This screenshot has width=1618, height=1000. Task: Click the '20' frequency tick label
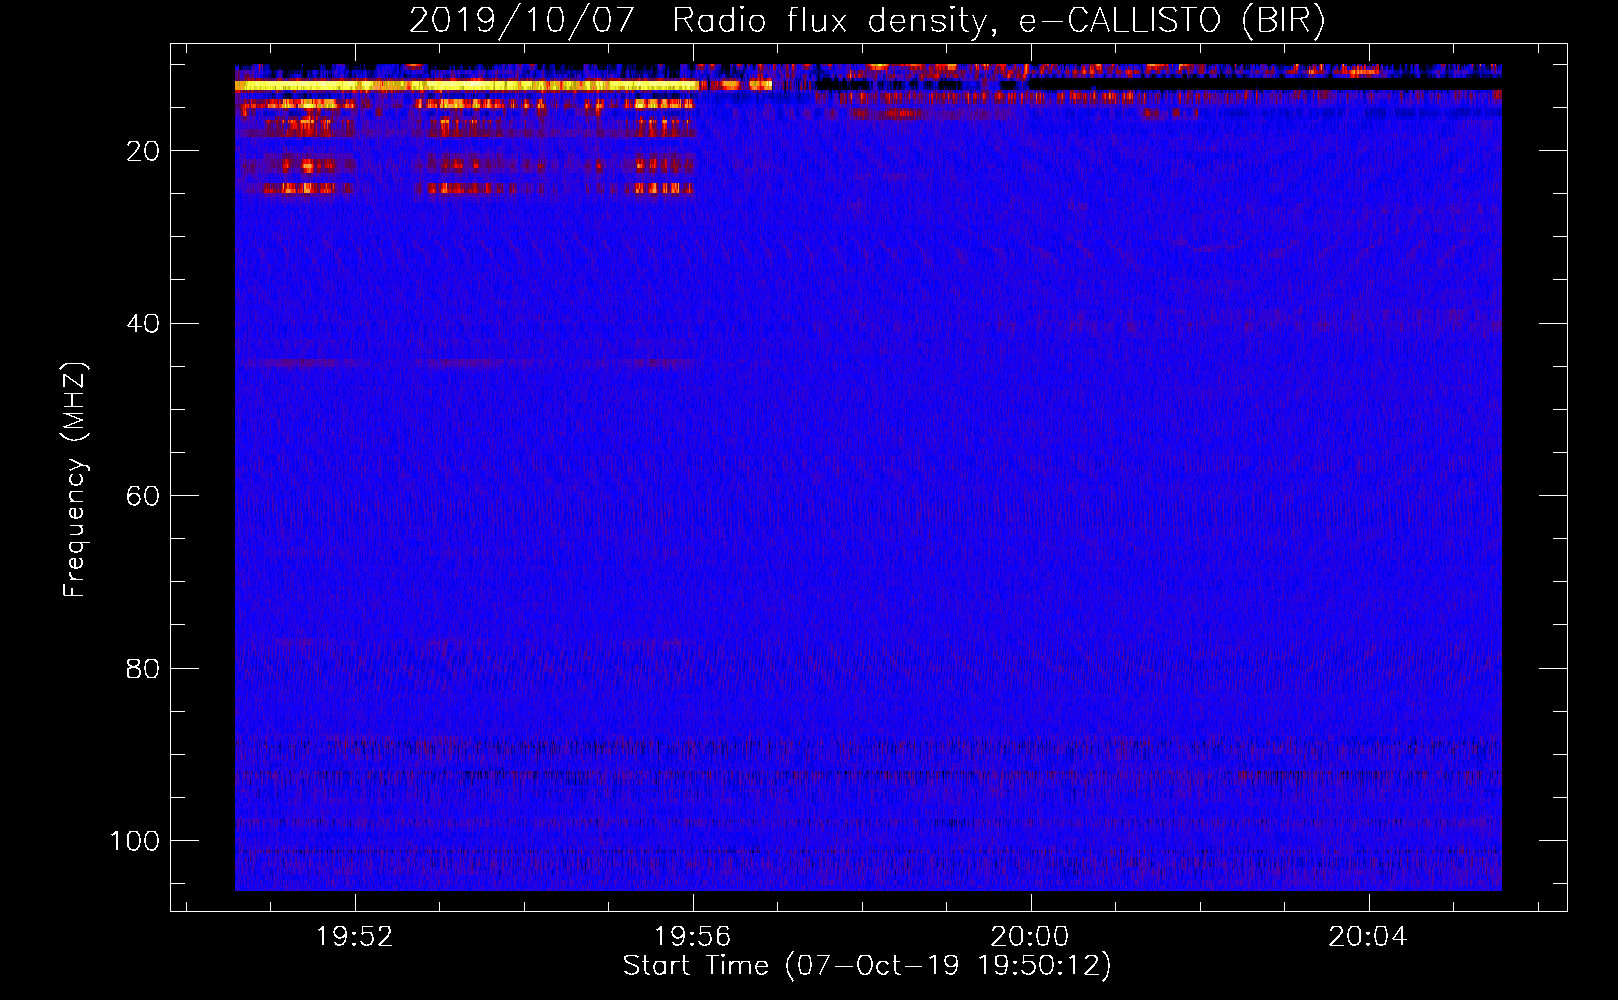(x=143, y=151)
